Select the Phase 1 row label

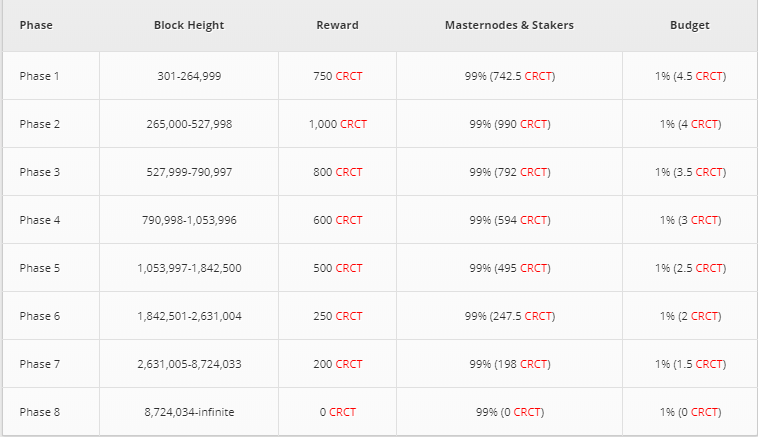pyautogui.click(x=40, y=76)
